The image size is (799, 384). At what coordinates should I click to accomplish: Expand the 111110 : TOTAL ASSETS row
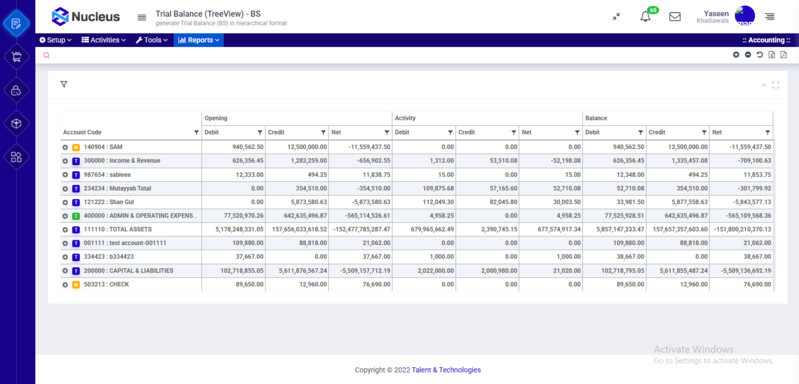[x=65, y=230]
